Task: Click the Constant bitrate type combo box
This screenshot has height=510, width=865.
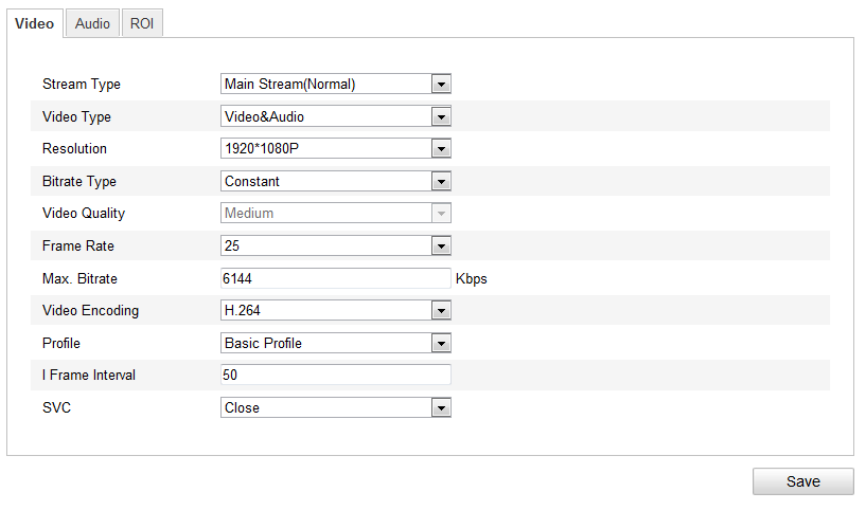Action: pos(335,181)
